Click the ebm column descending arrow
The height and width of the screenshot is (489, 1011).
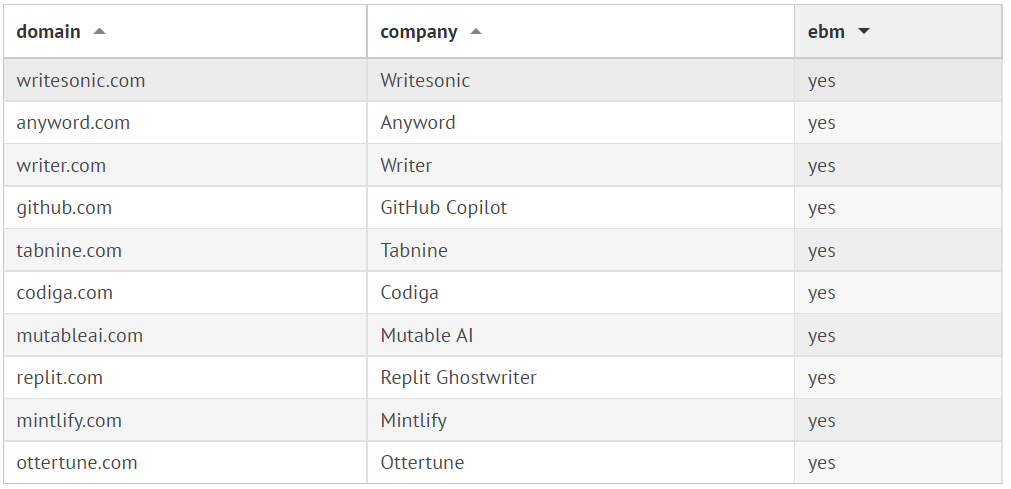(x=864, y=31)
